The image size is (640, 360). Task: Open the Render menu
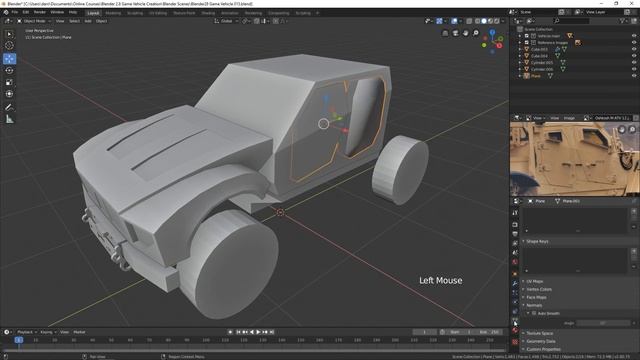click(40, 13)
